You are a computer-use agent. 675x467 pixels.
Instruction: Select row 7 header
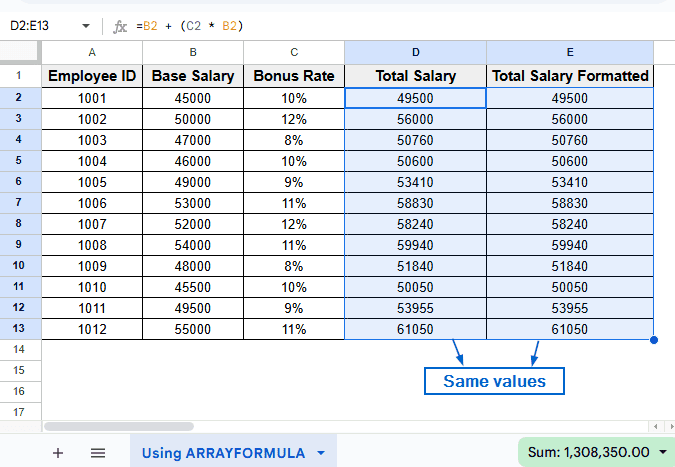20,203
